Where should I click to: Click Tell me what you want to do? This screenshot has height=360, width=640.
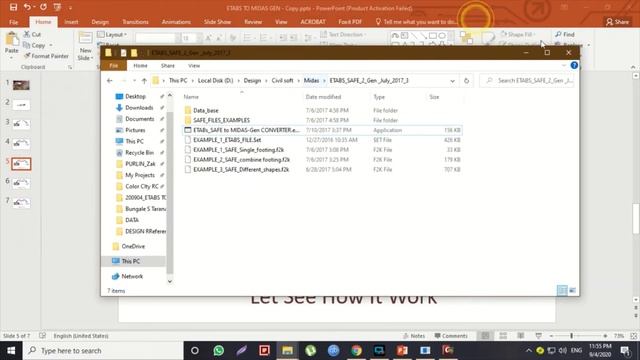(x=416, y=22)
